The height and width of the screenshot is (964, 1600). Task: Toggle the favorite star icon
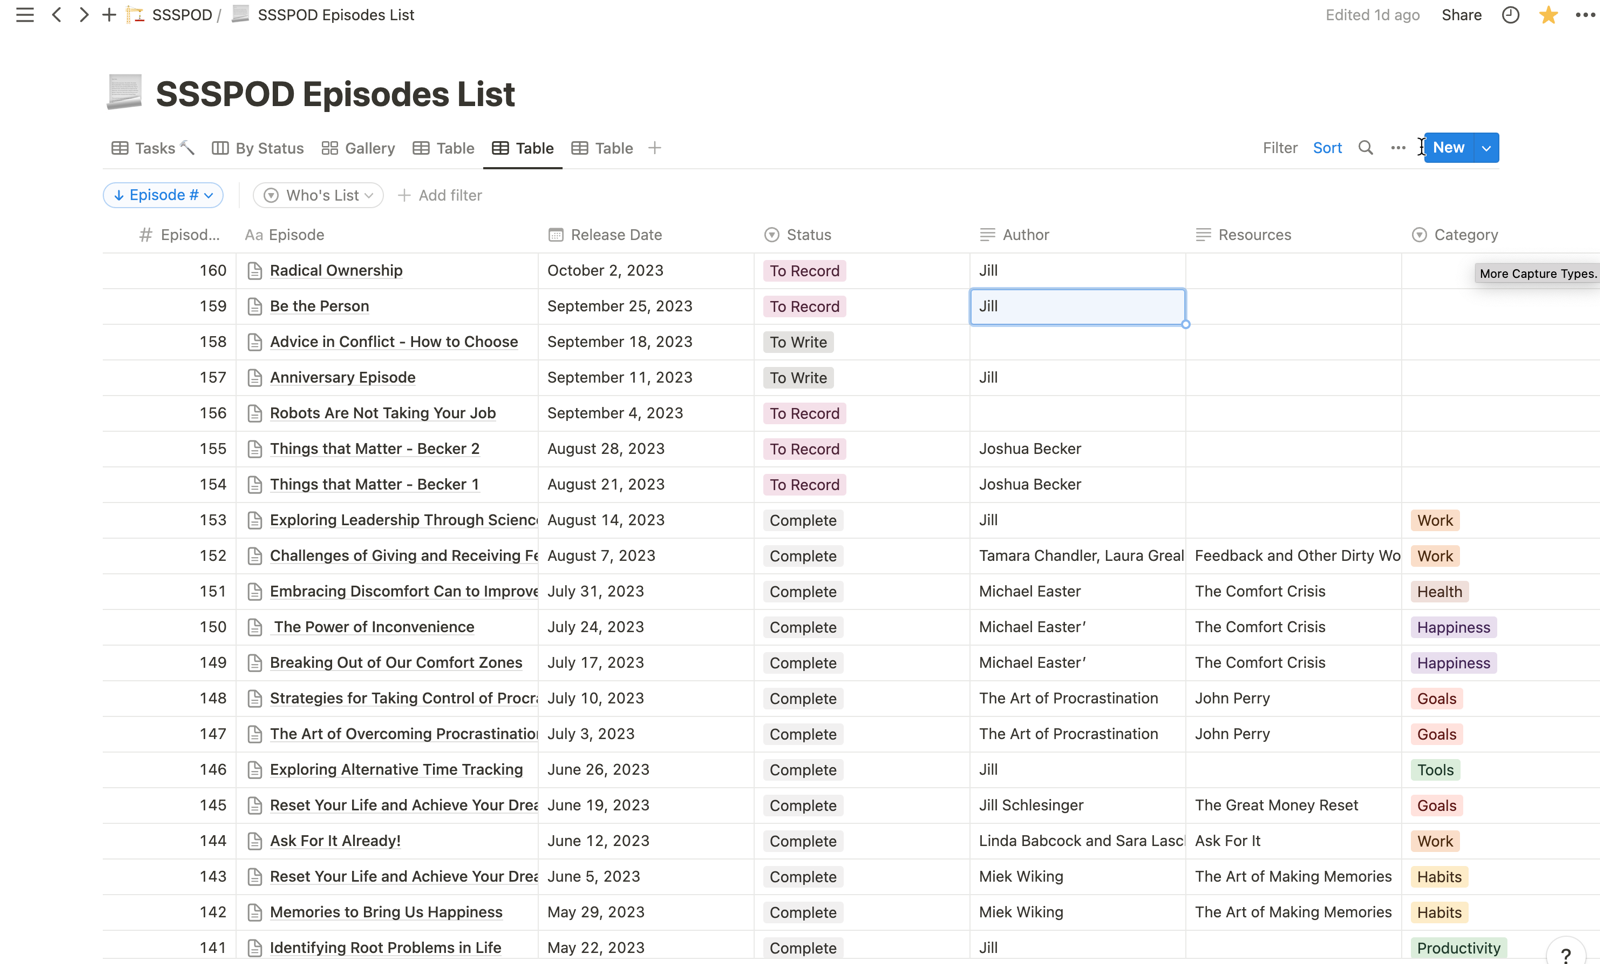[x=1548, y=15]
